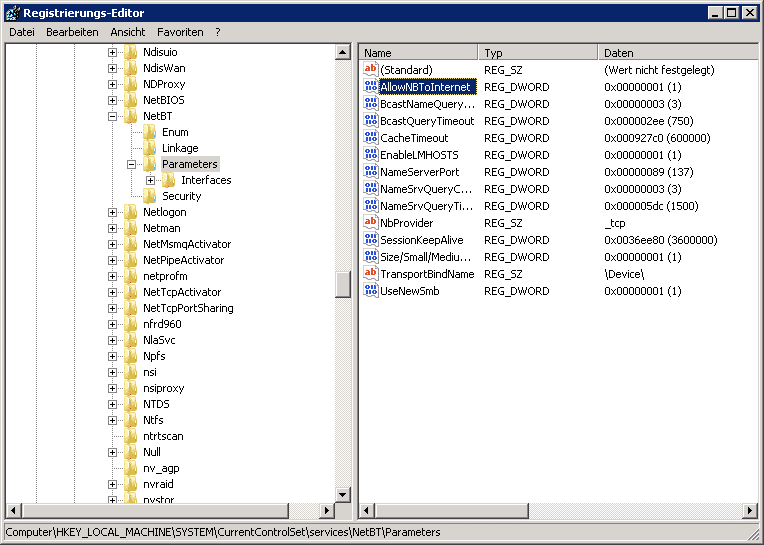Click the DWORD icon beside BcastQueryTimeout
Screen dimensions: 764x545
[371, 121]
